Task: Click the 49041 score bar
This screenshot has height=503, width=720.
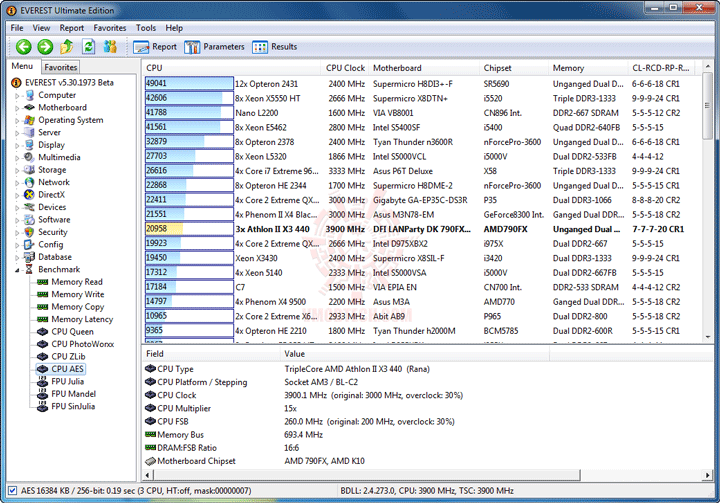Action: pyautogui.click(x=189, y=83)
